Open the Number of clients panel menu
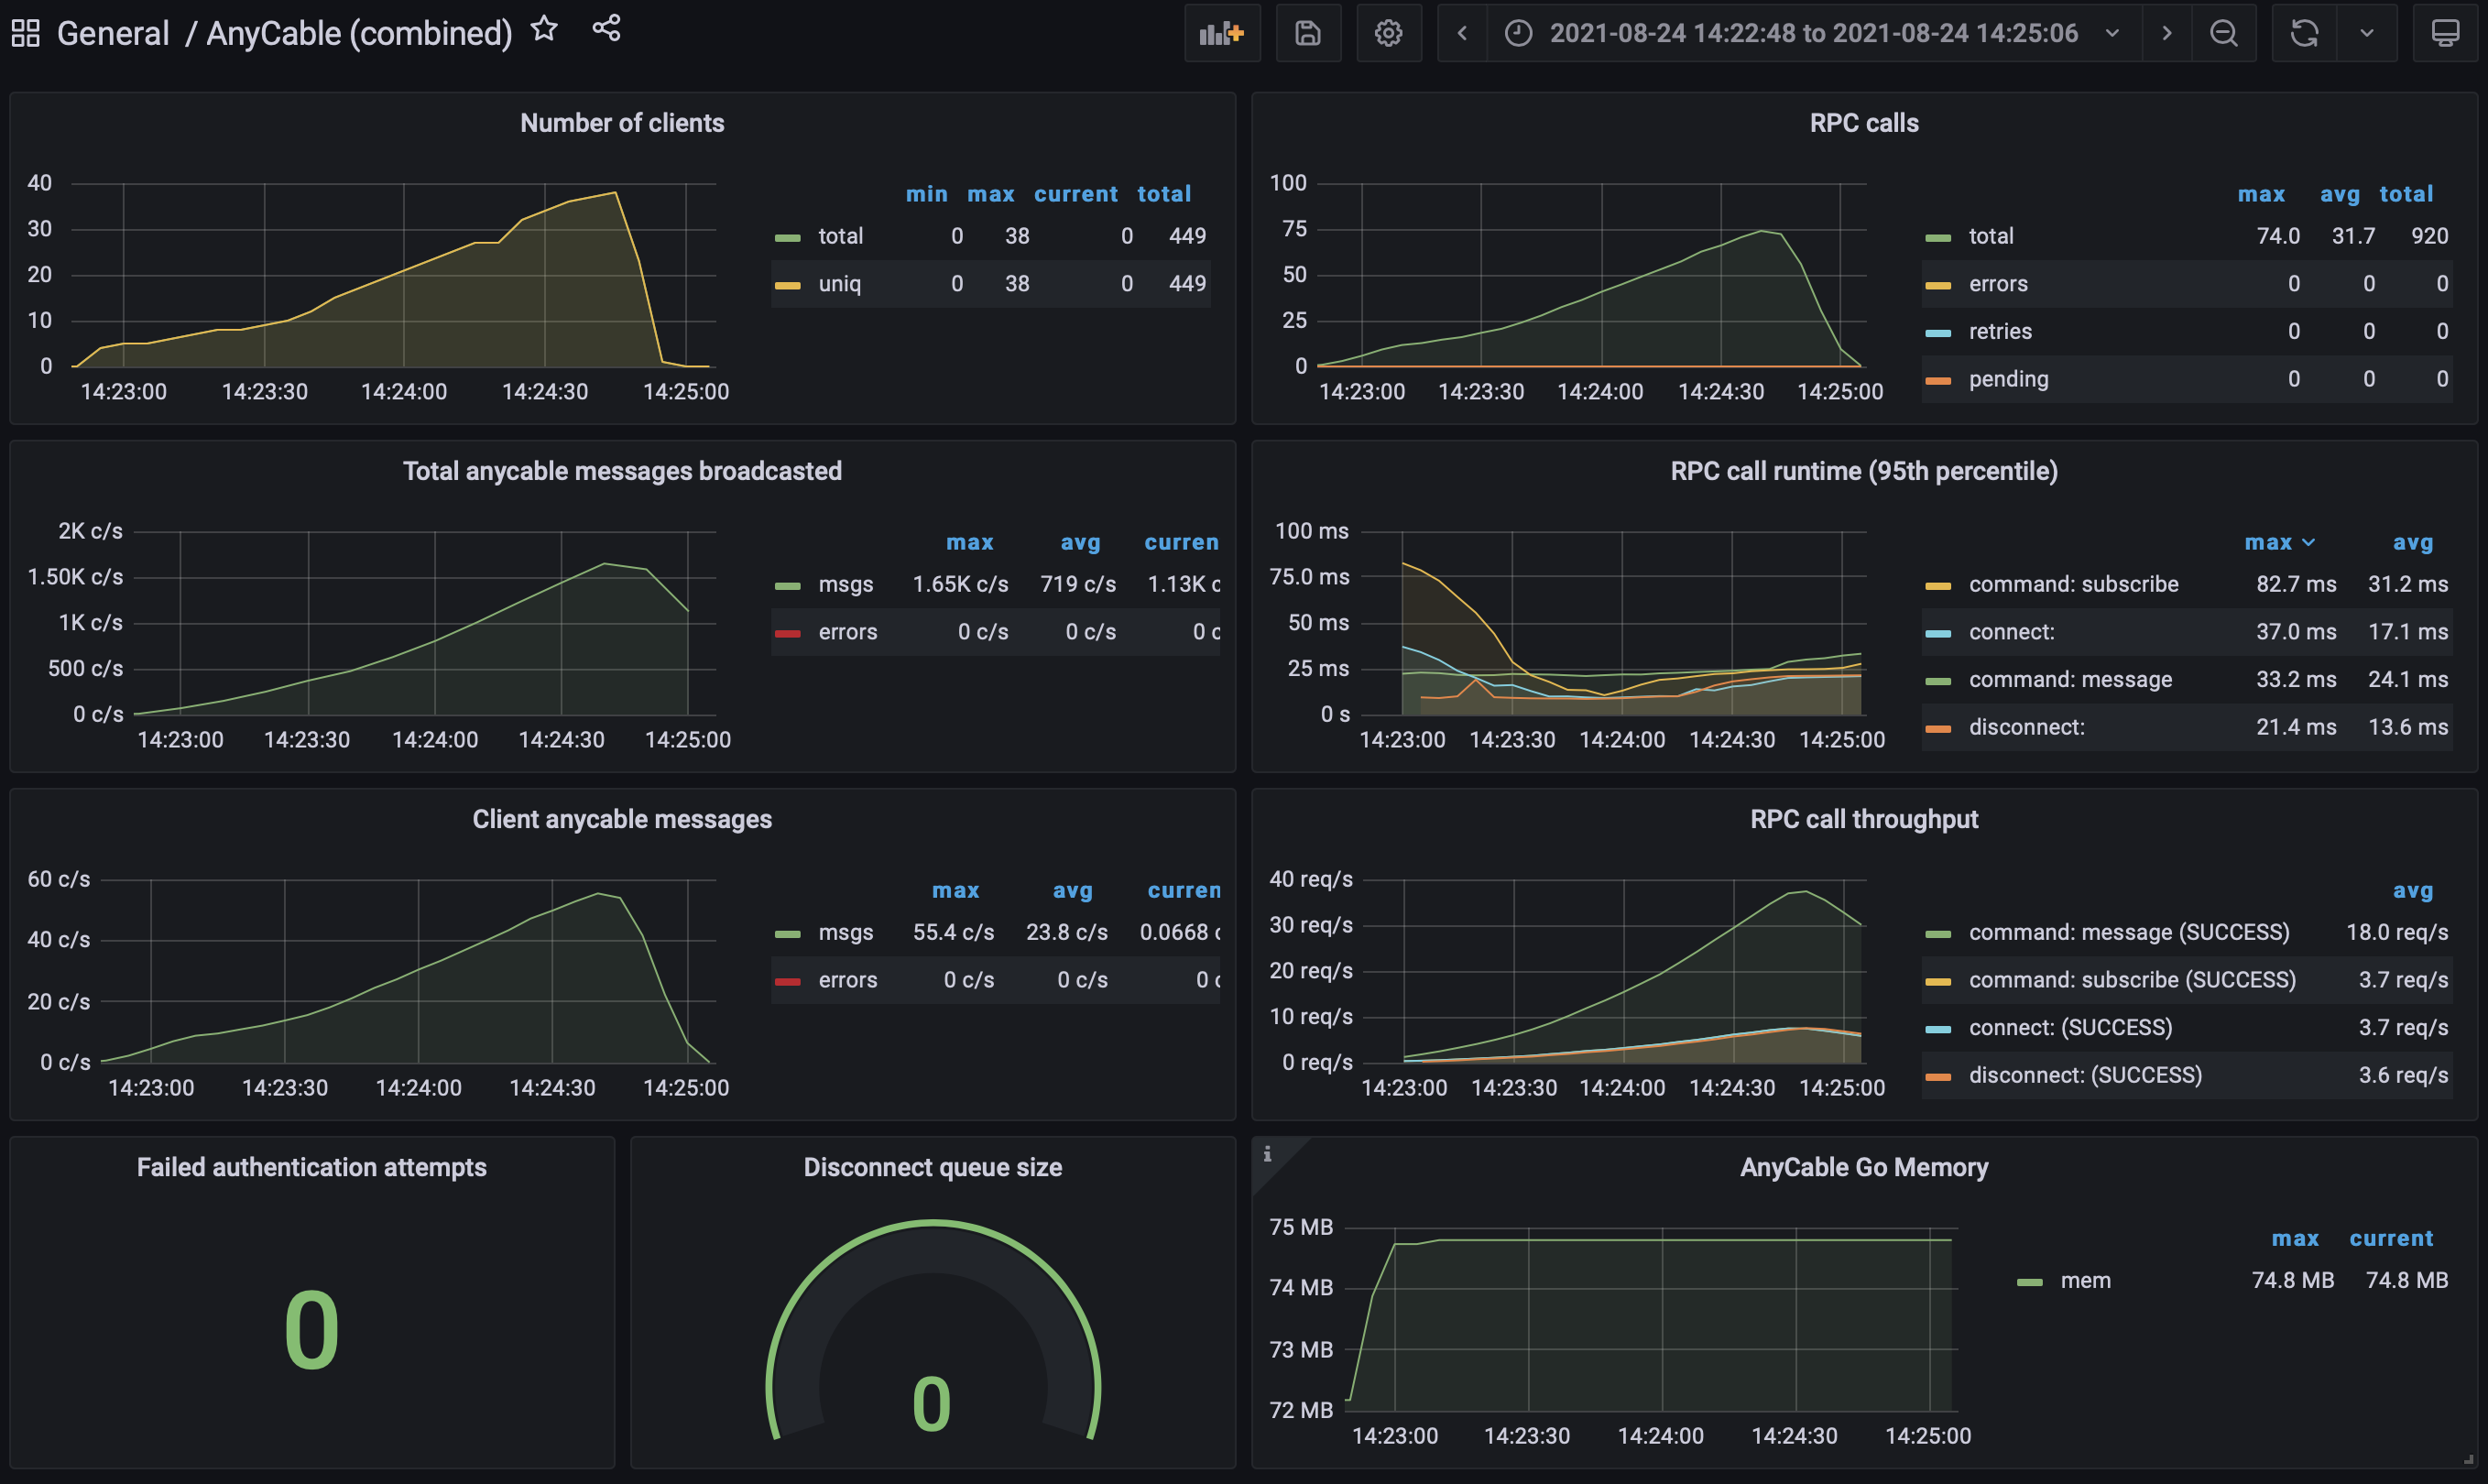 [x=622, y=122]
